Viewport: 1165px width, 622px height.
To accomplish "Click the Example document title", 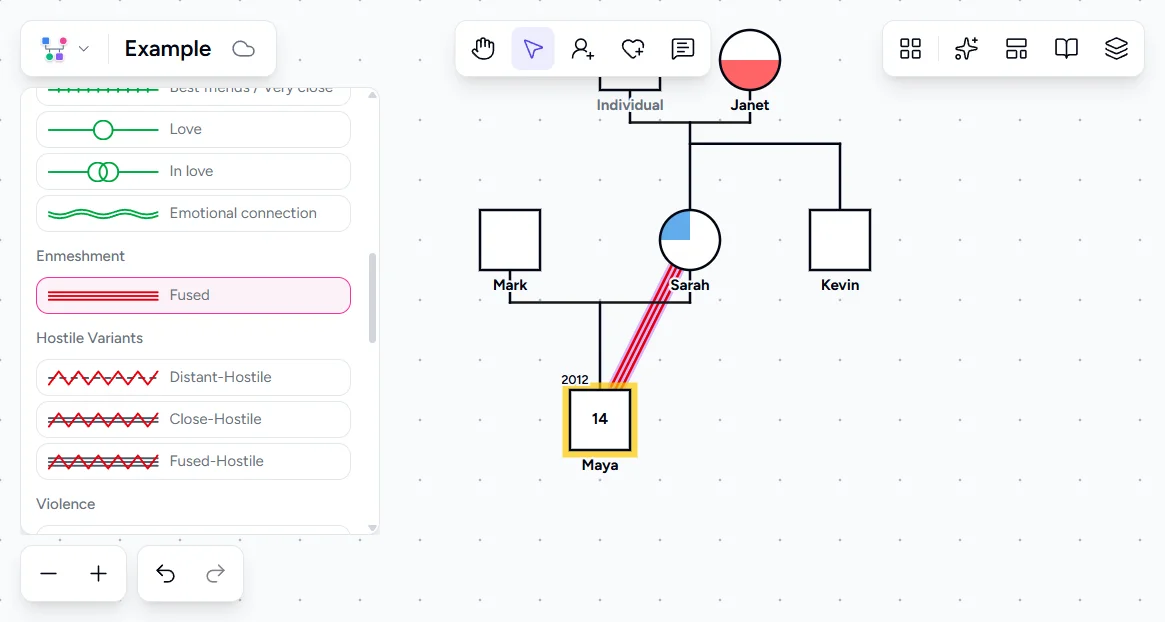I will (168, 49).
